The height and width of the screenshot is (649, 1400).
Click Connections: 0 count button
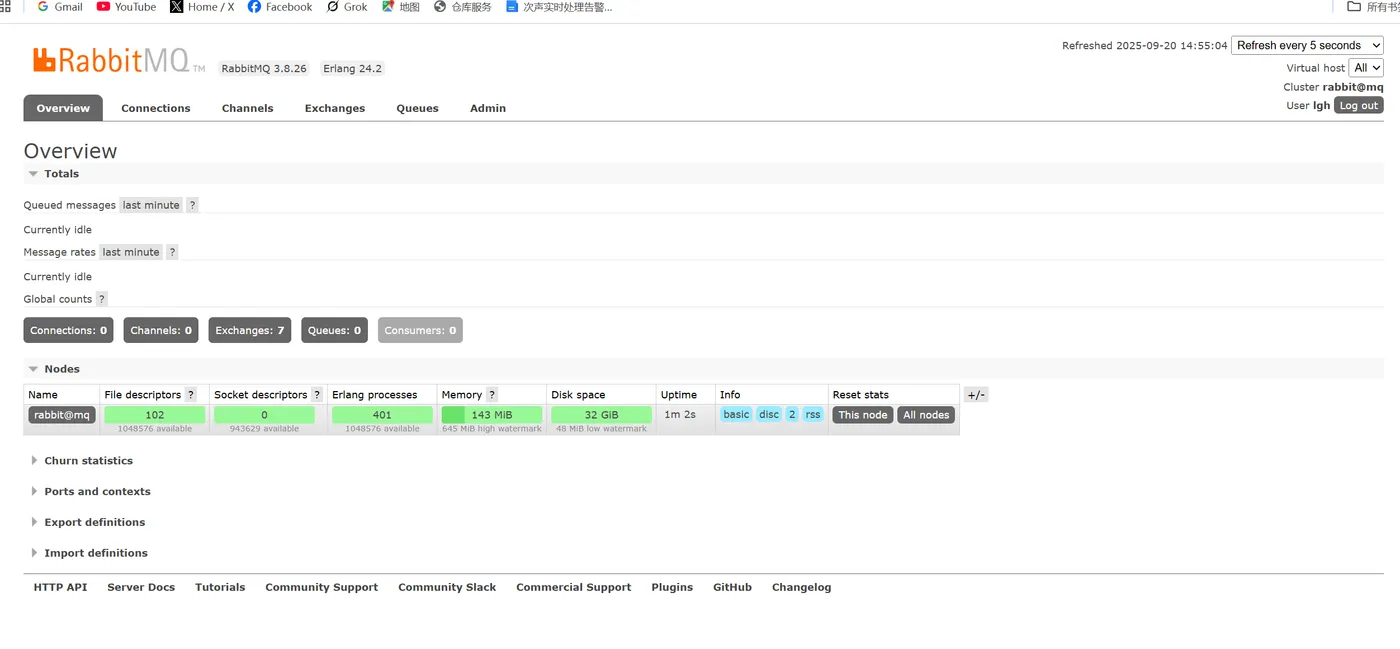point(69,330)
